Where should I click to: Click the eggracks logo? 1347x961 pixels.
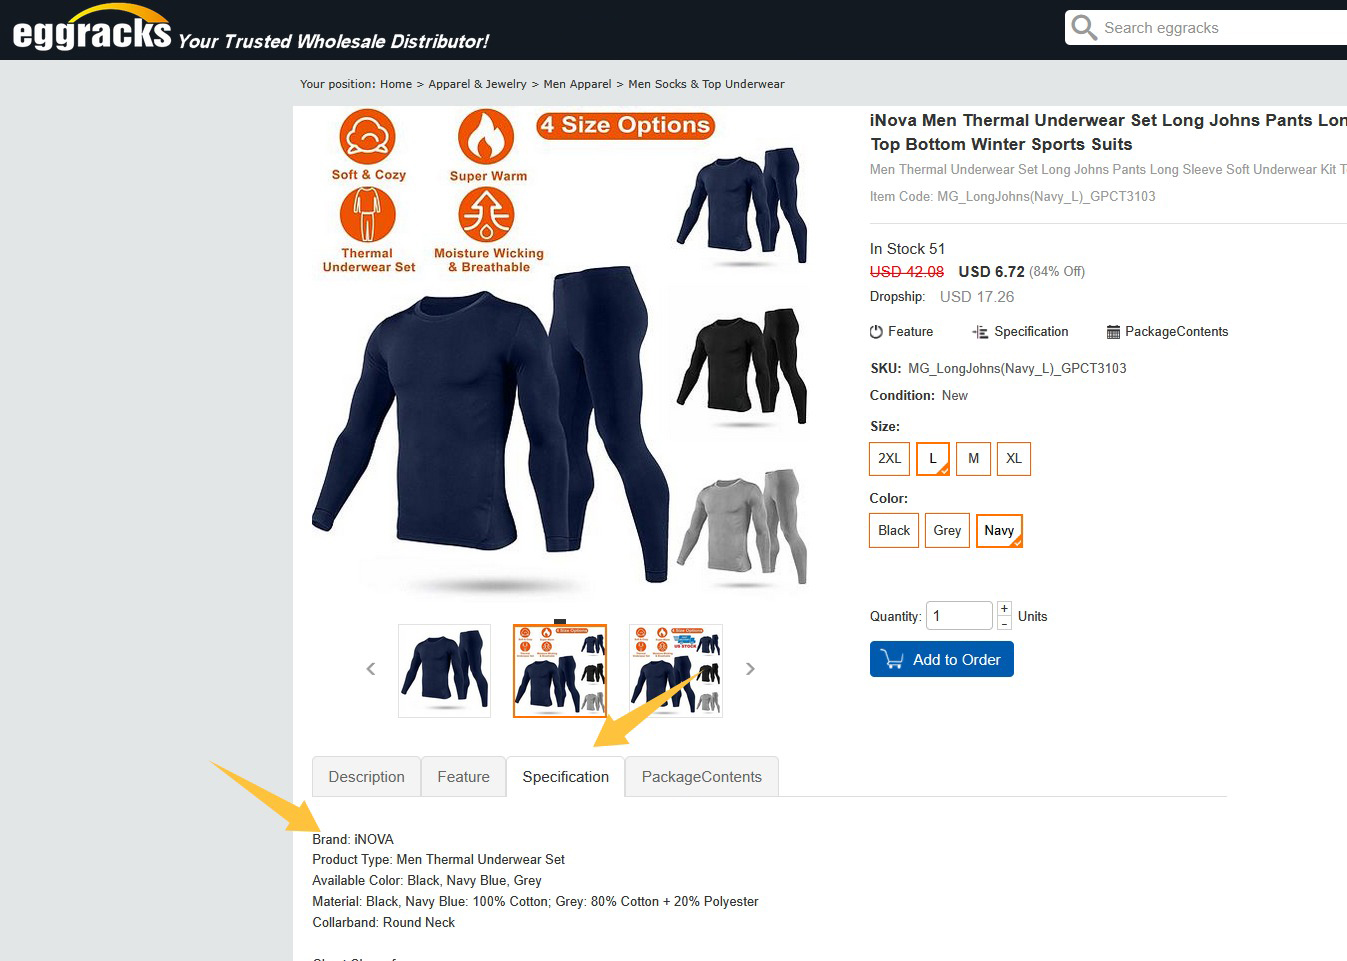(92, 31)
